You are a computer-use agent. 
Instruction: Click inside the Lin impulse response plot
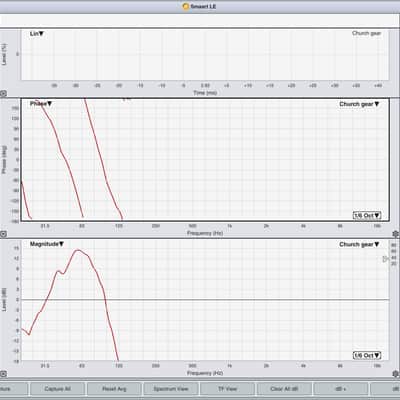pos(205,55)
